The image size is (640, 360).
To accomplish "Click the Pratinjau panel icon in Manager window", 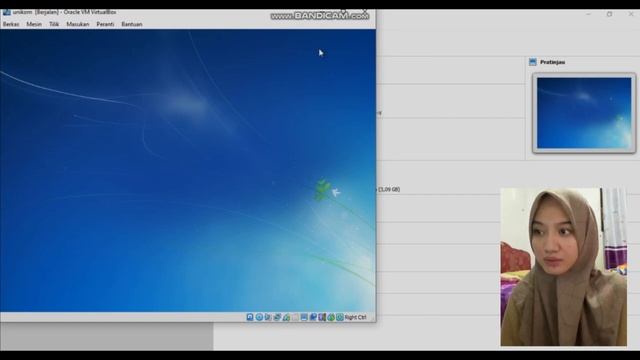I will [533, 62].
